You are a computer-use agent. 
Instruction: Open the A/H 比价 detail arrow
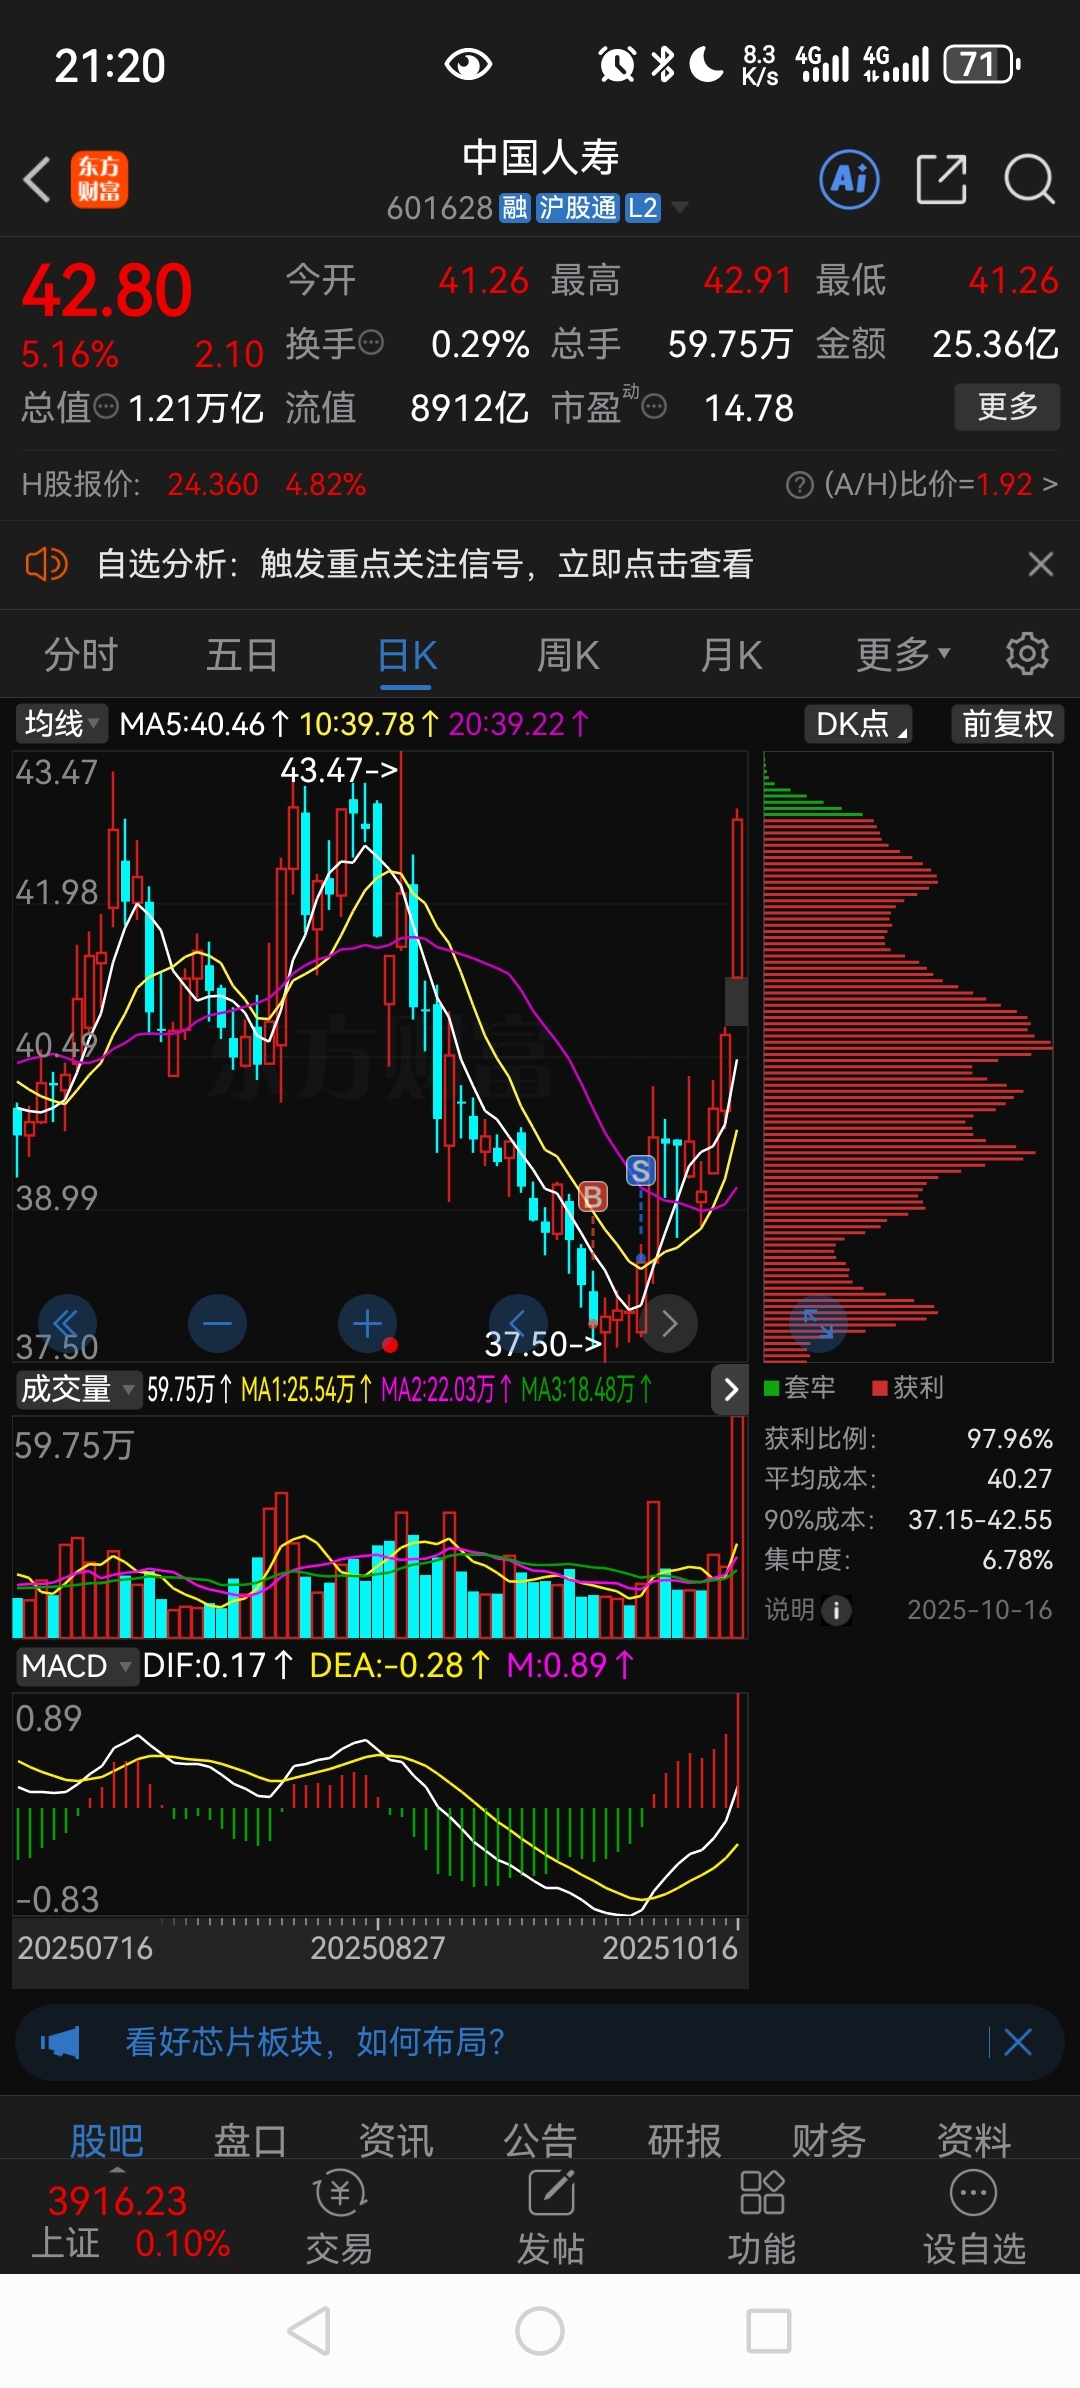1049,485
